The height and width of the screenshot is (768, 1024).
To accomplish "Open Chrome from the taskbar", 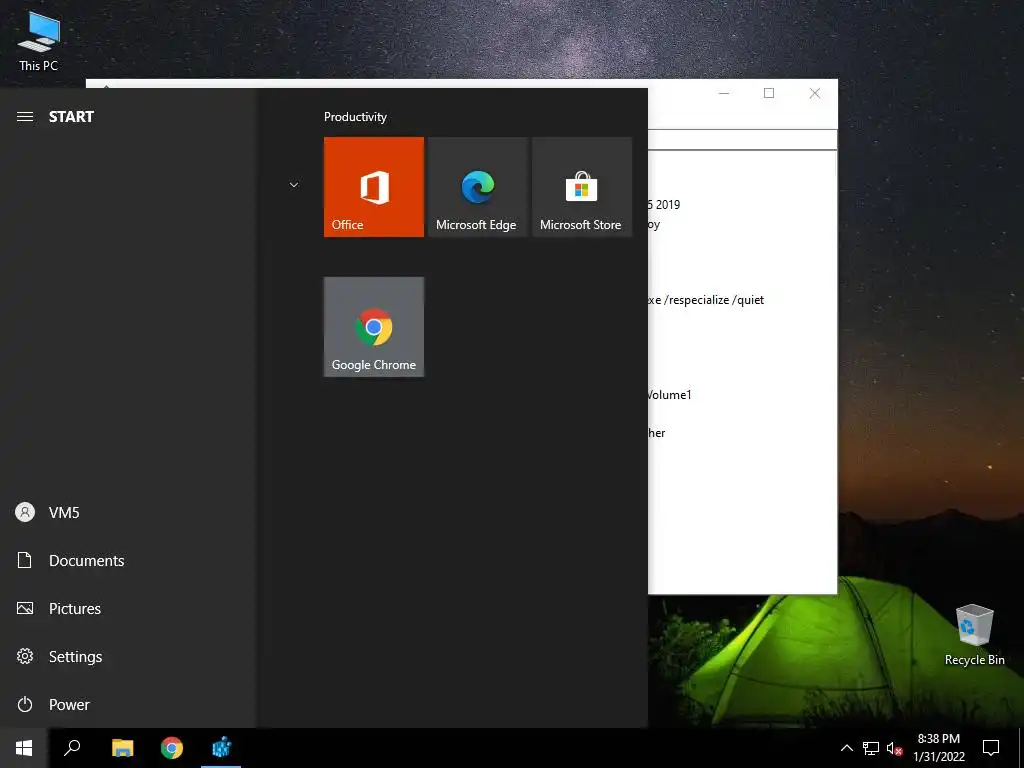I will point(172,748).
